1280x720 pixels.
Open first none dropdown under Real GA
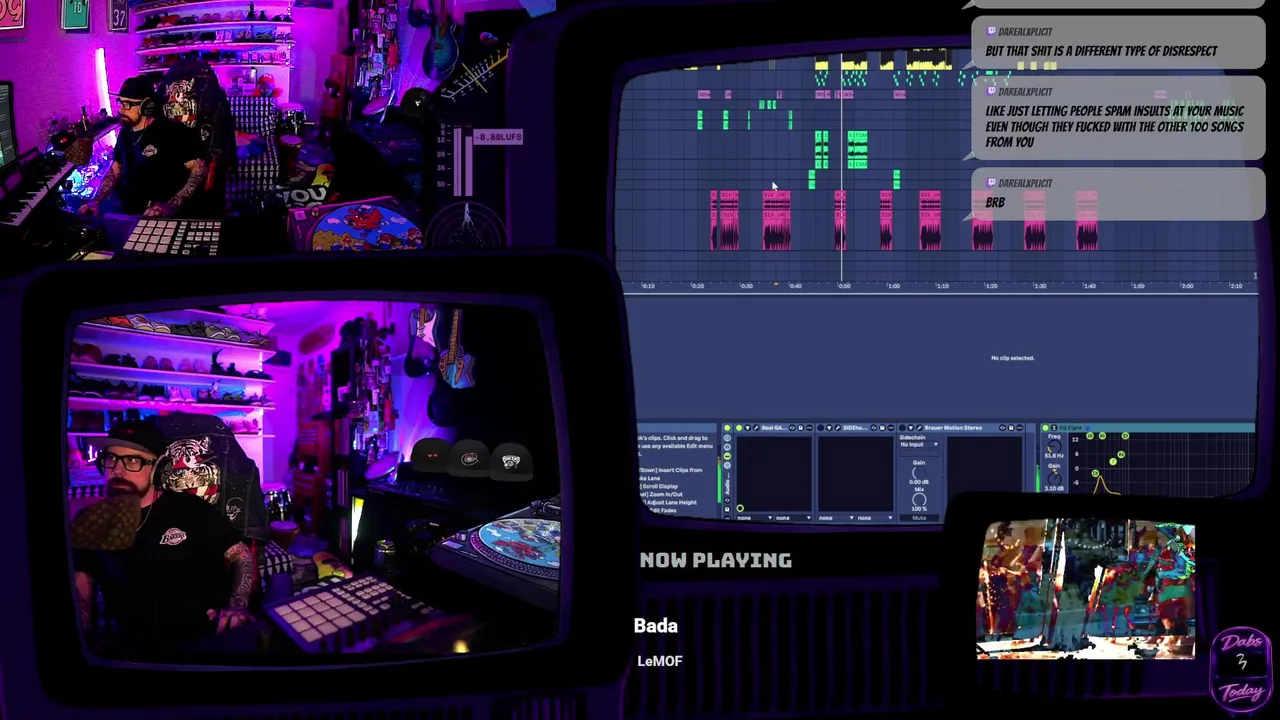click(x=755, y=517)
